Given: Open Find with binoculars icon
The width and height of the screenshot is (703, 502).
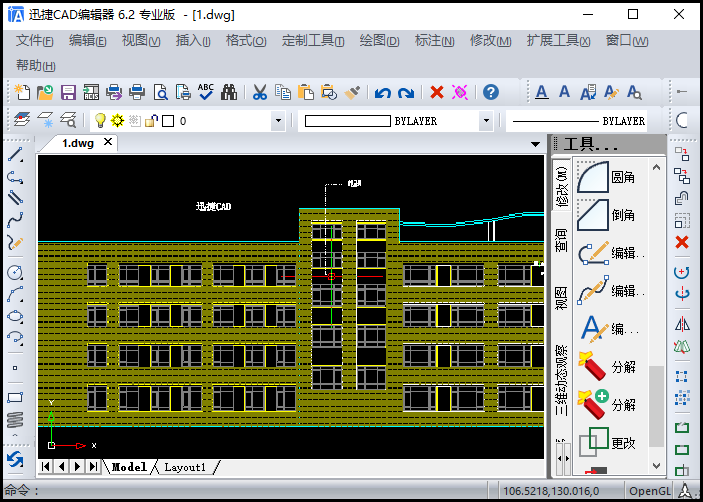Looking at the screenshot, I should pos(229,92).
